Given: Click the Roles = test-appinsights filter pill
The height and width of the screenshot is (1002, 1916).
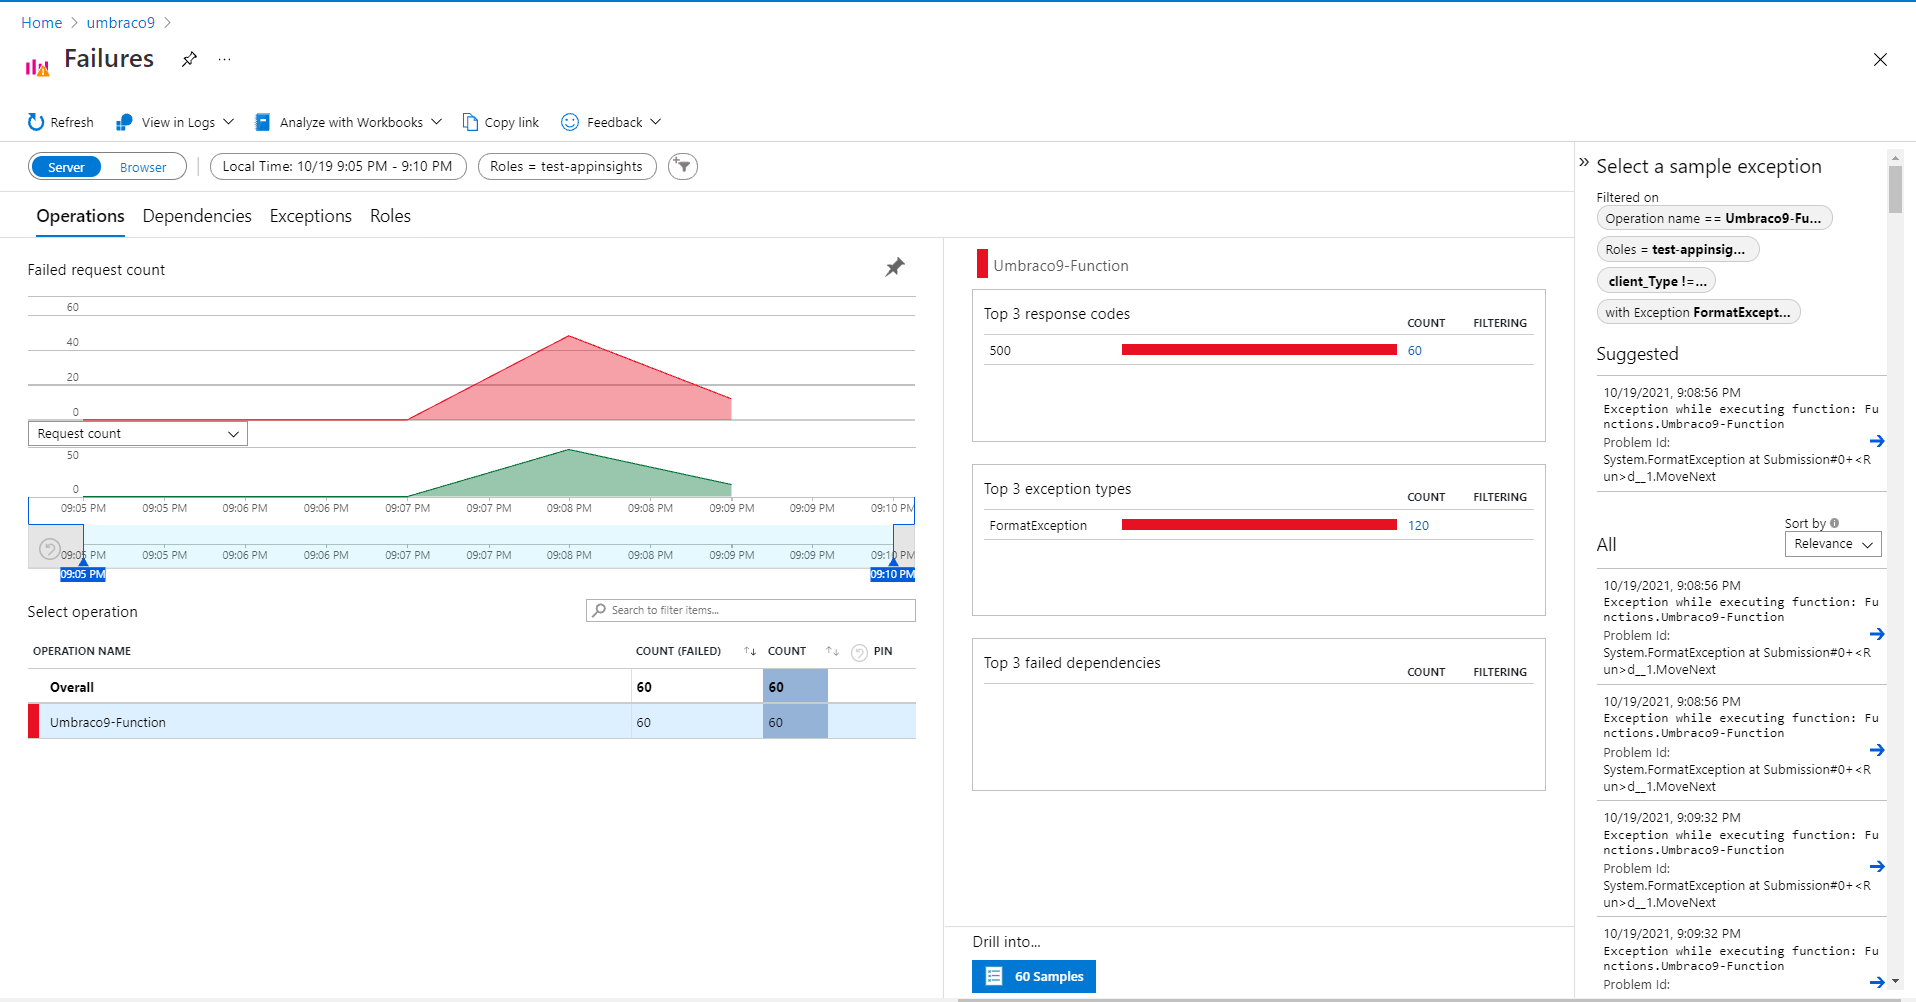Looking at the screenshot, I should click(x=567, y=166).
